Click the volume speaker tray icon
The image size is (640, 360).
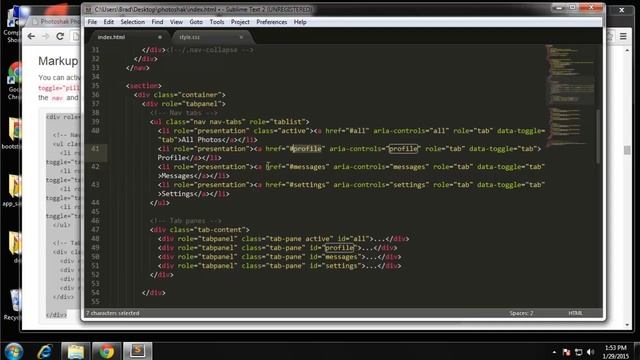(x=590, y=352)
